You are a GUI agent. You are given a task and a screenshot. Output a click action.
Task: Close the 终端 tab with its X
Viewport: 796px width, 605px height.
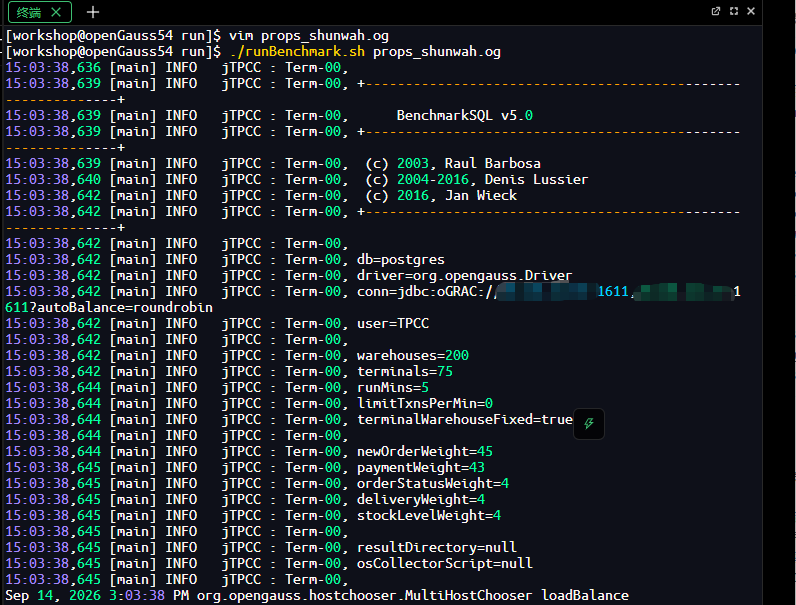[56, 12]
